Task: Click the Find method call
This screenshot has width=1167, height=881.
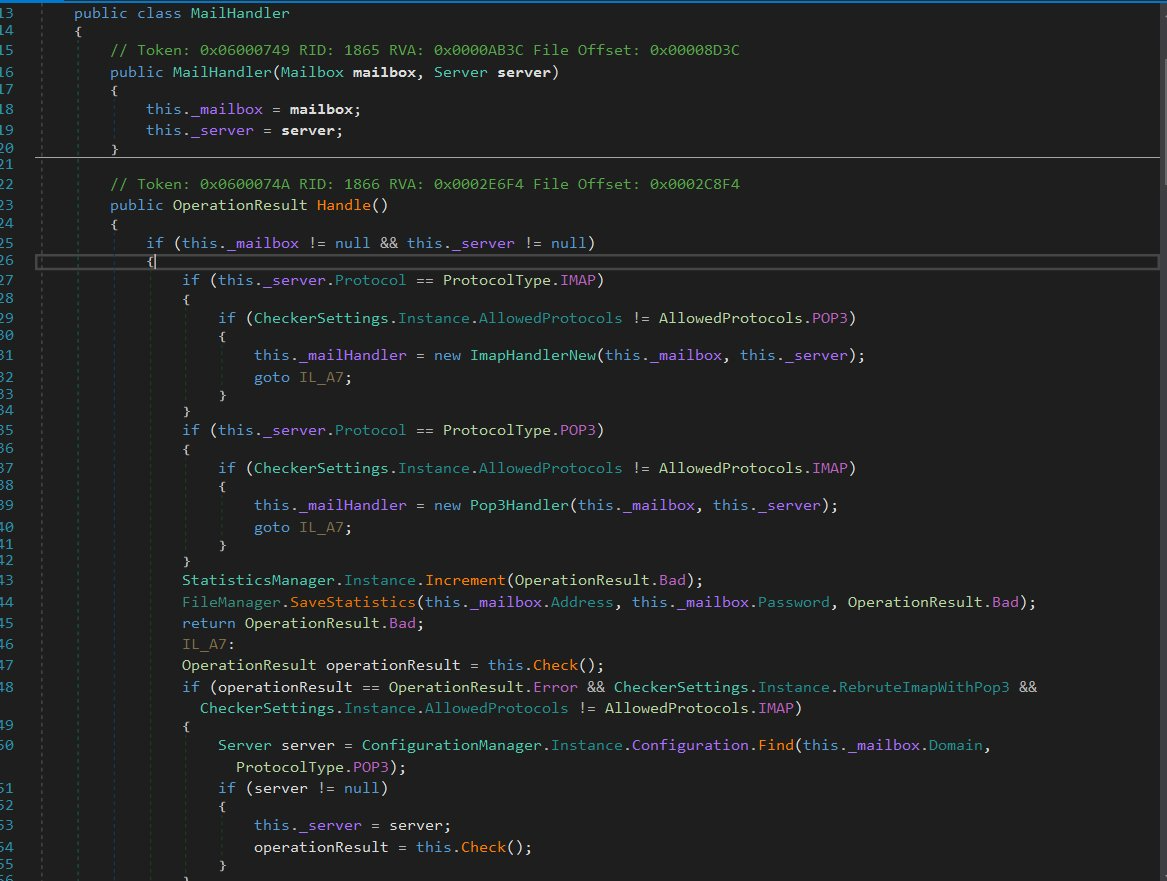Action: click(x=776, y=744)
